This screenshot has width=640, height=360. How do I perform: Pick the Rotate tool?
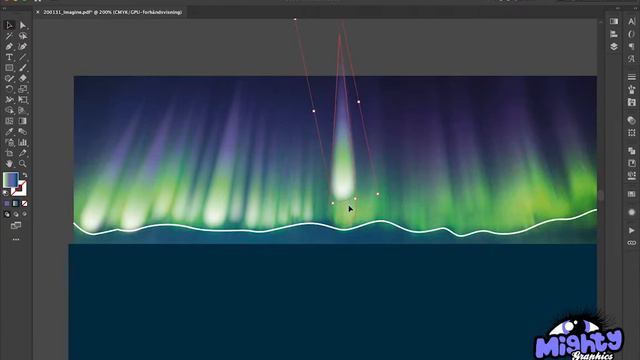coord(9,89)
